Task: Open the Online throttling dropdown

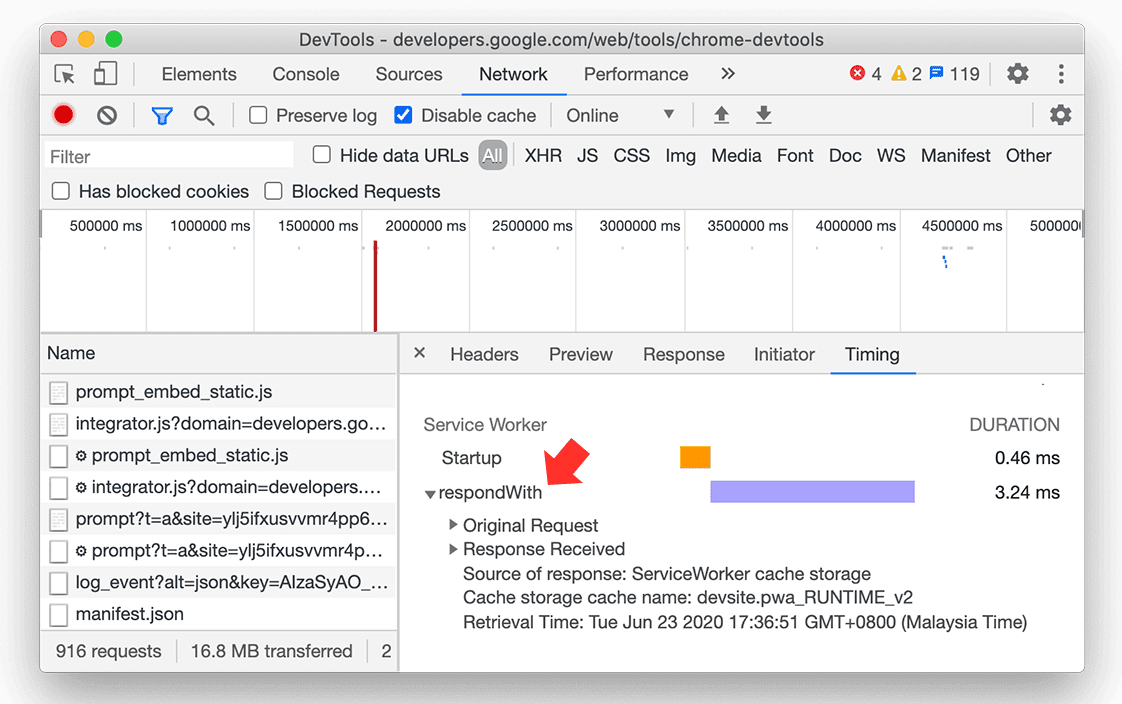Action: point(622,115)
